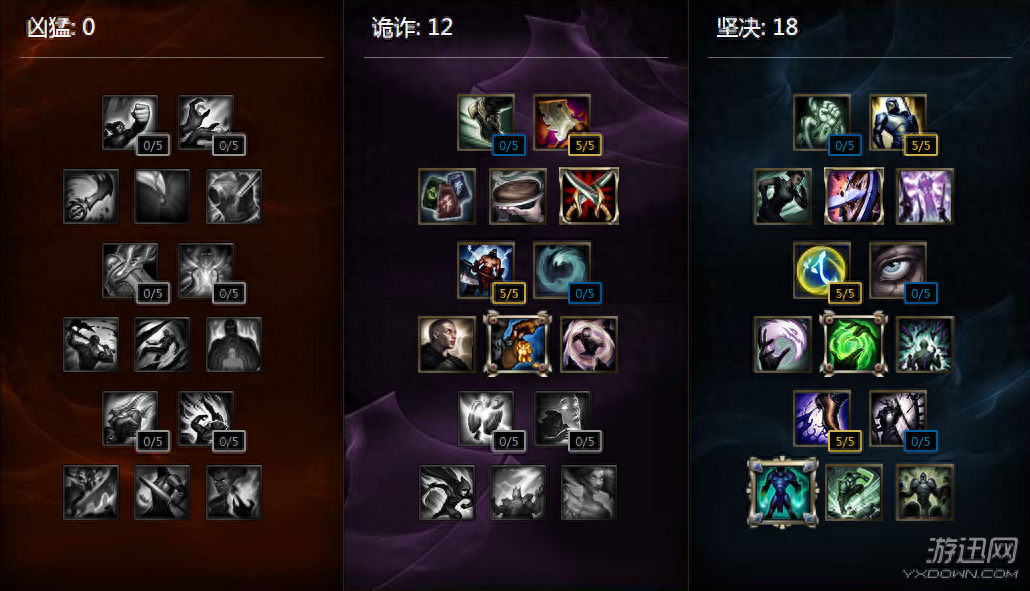The width and height of the screenshot is (1030, 591).
Task: Select the crossed swords mastery icon
Action: point(589,196)
